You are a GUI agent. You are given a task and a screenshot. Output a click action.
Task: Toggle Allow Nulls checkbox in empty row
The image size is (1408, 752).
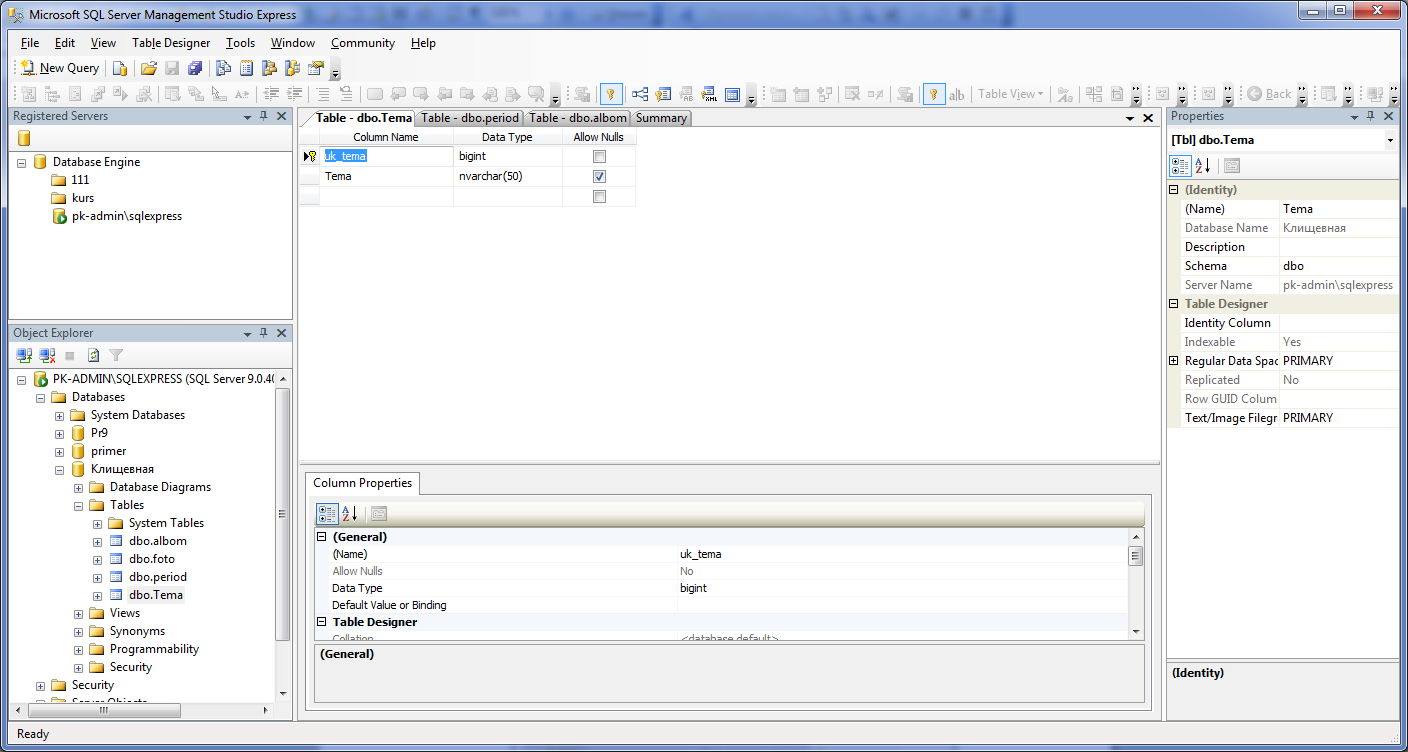[x=599, y=197]
